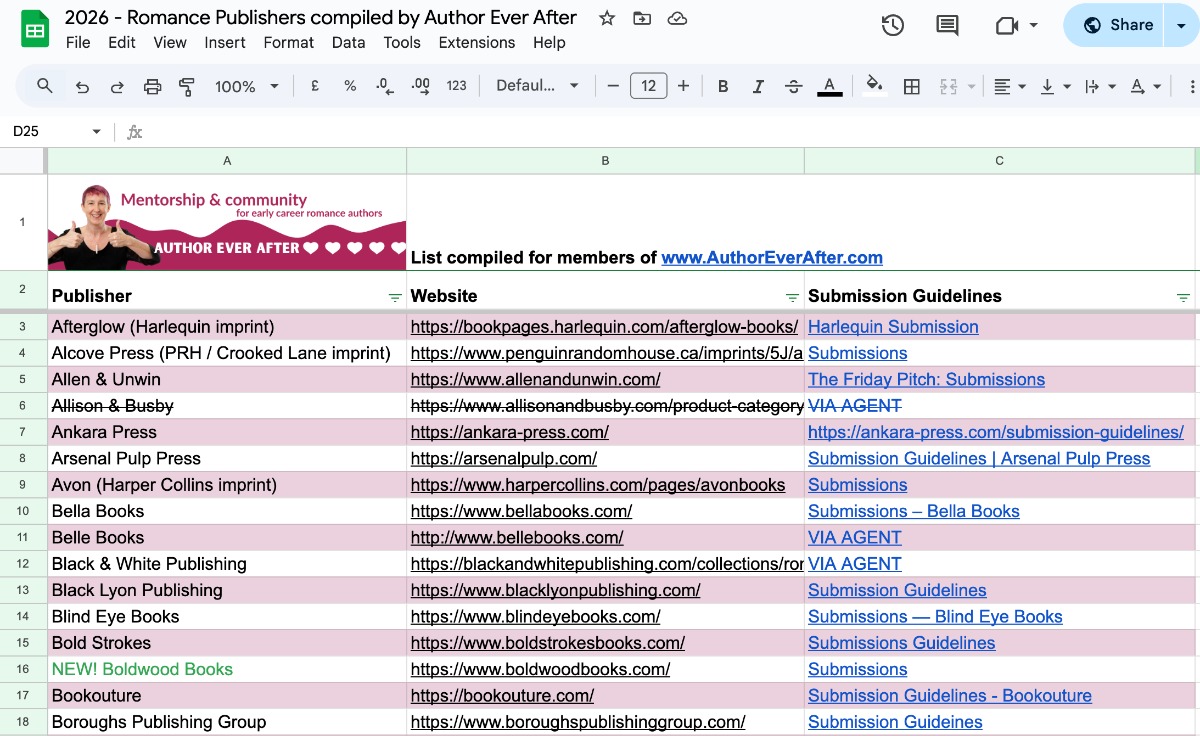
Task: Open the Publisher column filter
Action: (394, 297)
